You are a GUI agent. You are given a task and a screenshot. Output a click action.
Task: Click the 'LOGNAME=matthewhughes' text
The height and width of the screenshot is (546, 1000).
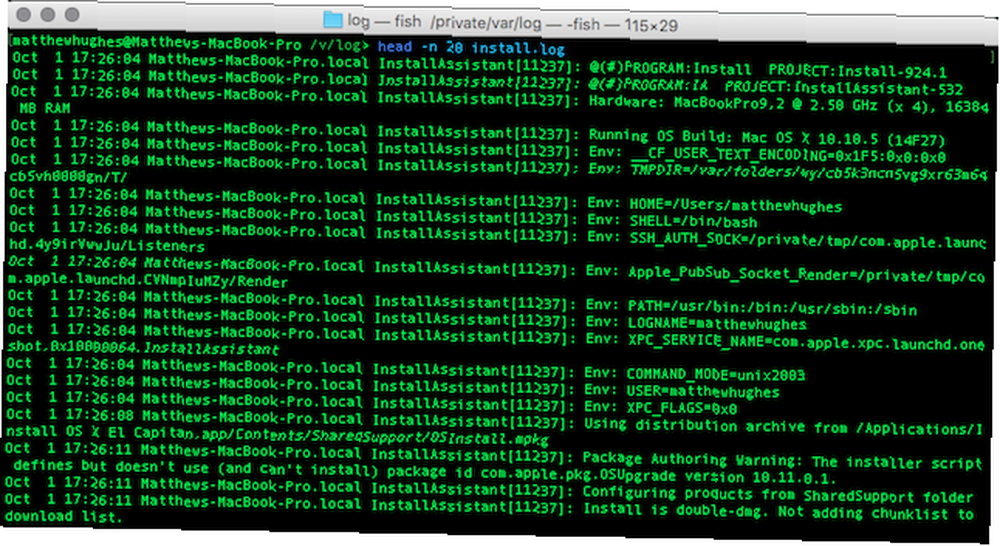click(x=717, y=325)
